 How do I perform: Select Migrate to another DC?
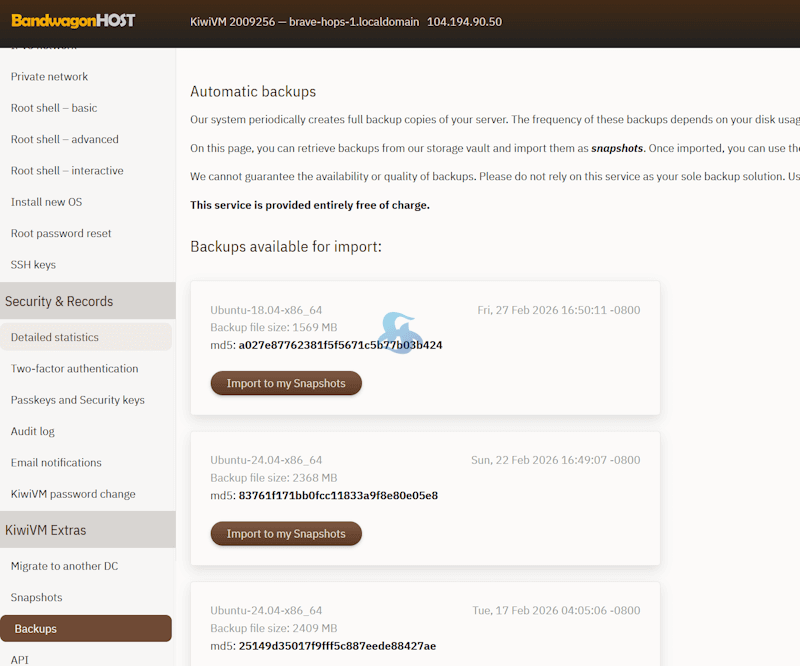pyautogui.click(x=64, y=566)
